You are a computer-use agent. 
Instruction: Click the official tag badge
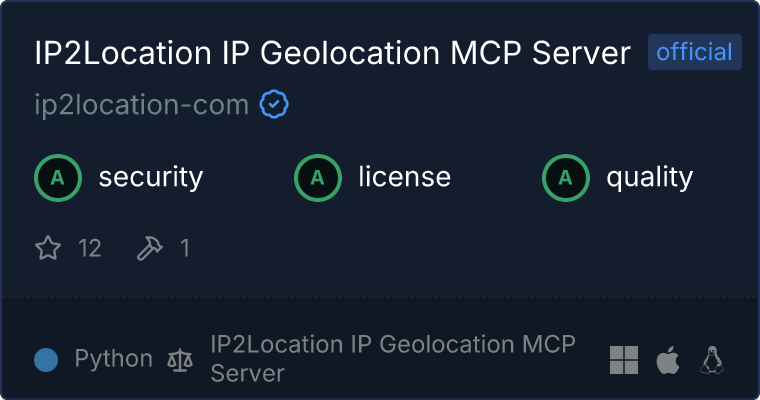coord(694,52)
